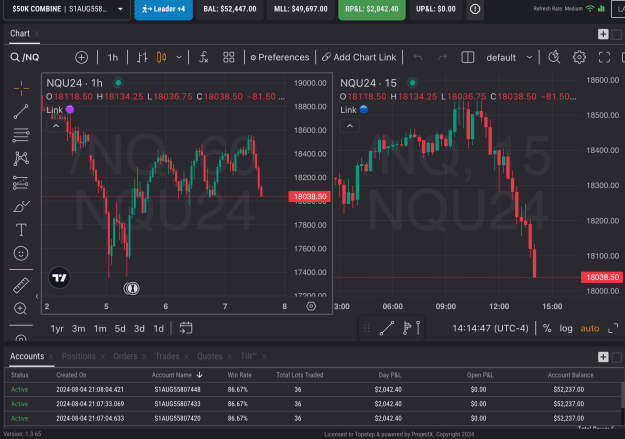625x439 pixels.
Task: Redo the last chart action
Action: click(x=442, y=57)
